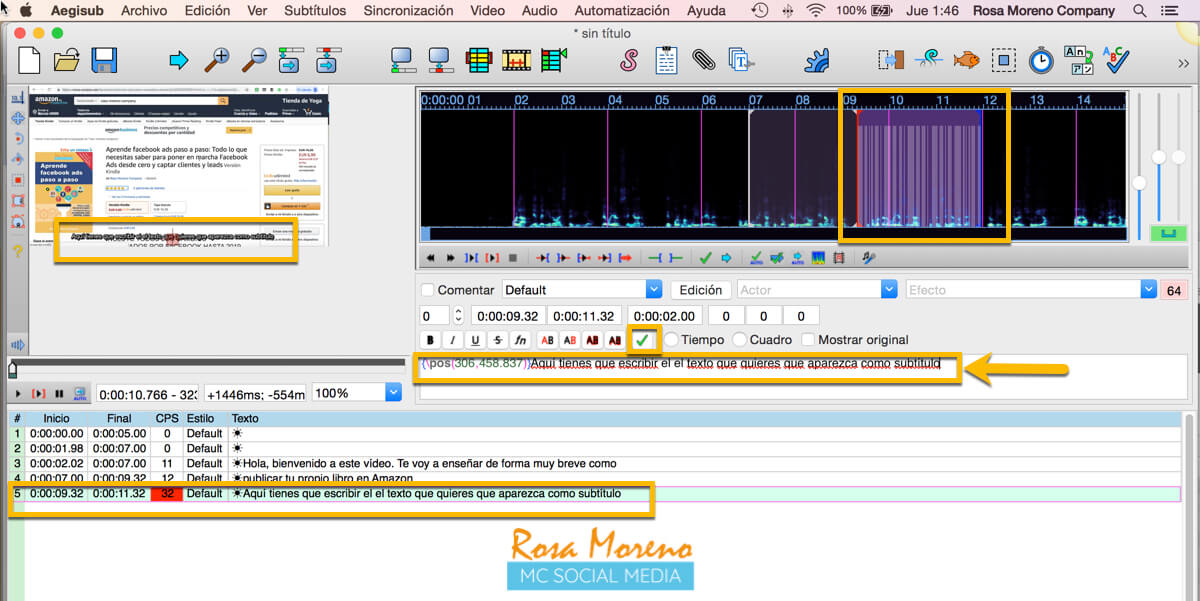This screenshot has height=601, width=1200.
Task: Pause video button below the preview
Action: pos(59,394)
